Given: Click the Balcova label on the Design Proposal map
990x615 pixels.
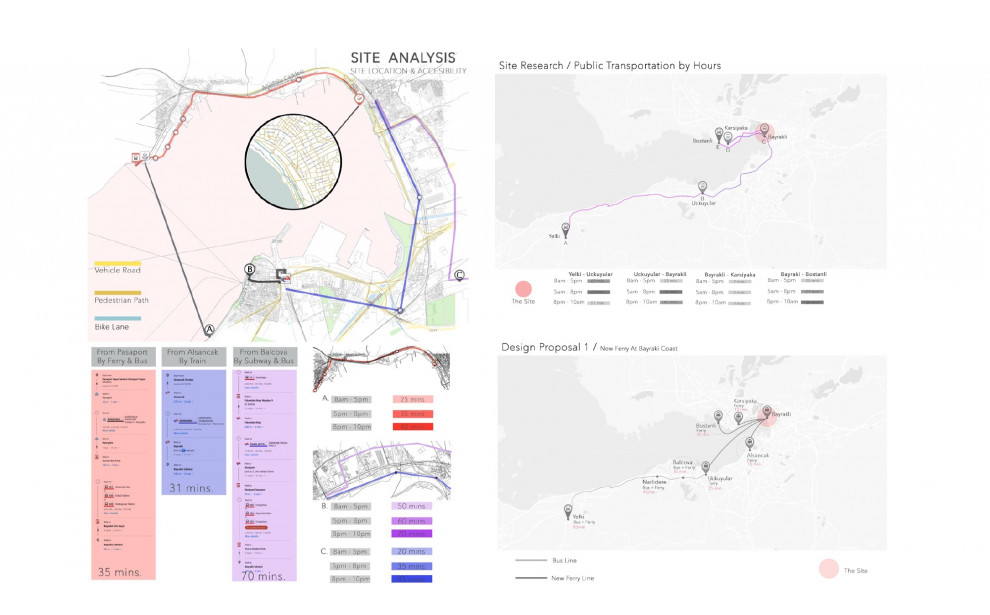Looking at the screenshot, I should click(683, 462).
